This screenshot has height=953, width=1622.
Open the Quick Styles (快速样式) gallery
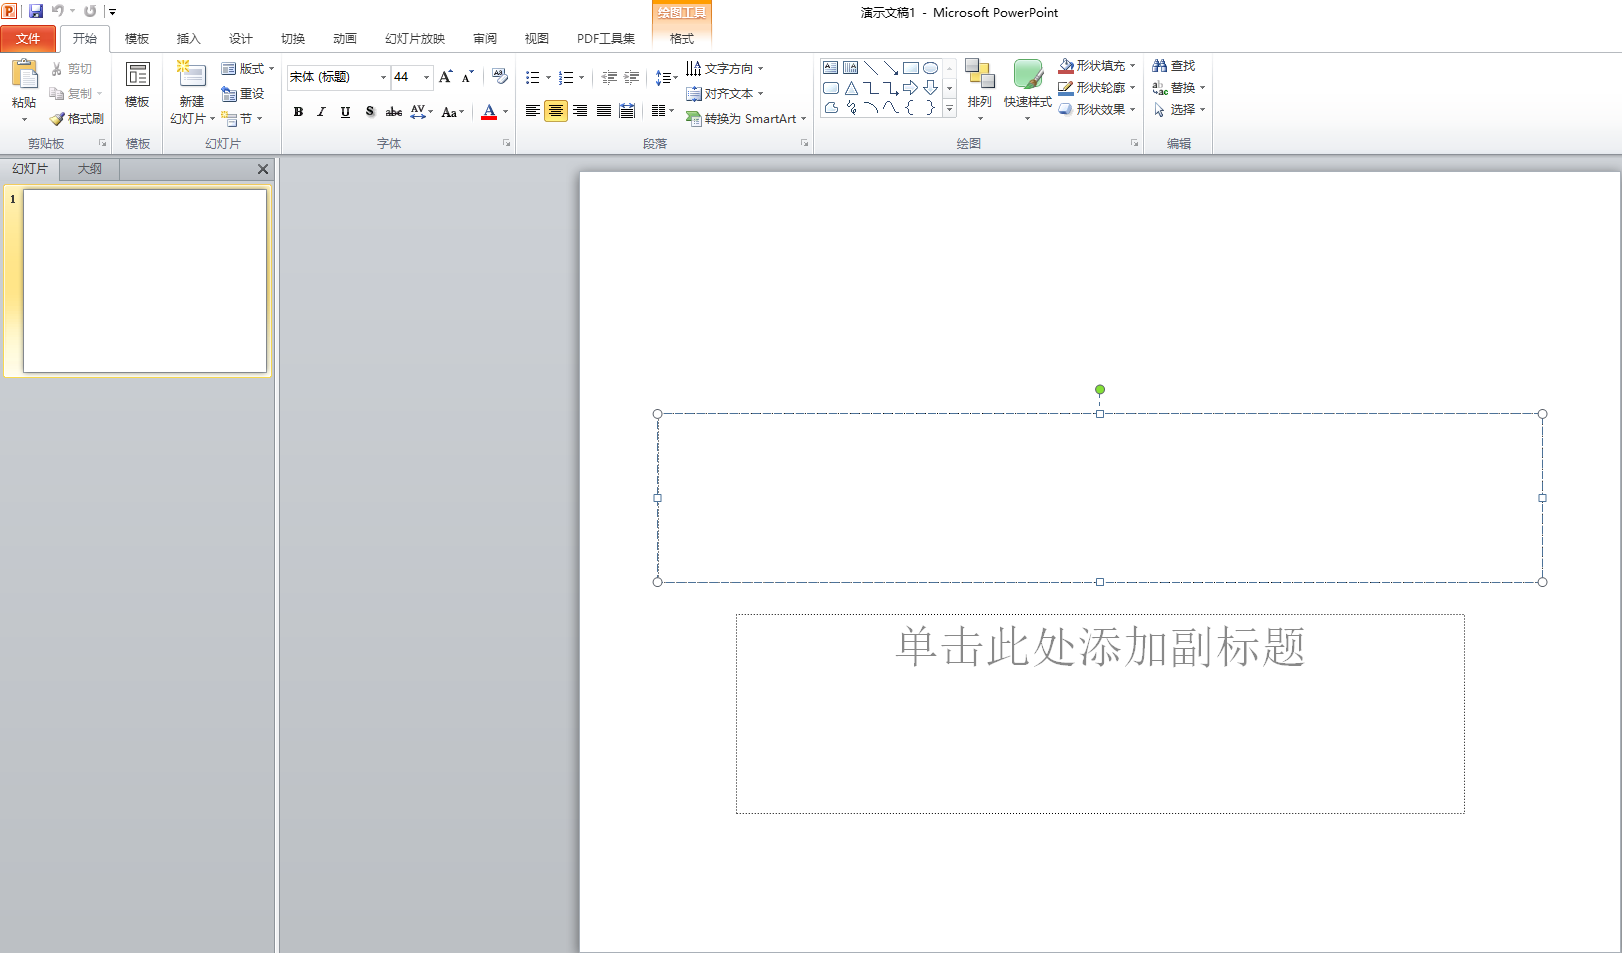[x=1027, y=90]
